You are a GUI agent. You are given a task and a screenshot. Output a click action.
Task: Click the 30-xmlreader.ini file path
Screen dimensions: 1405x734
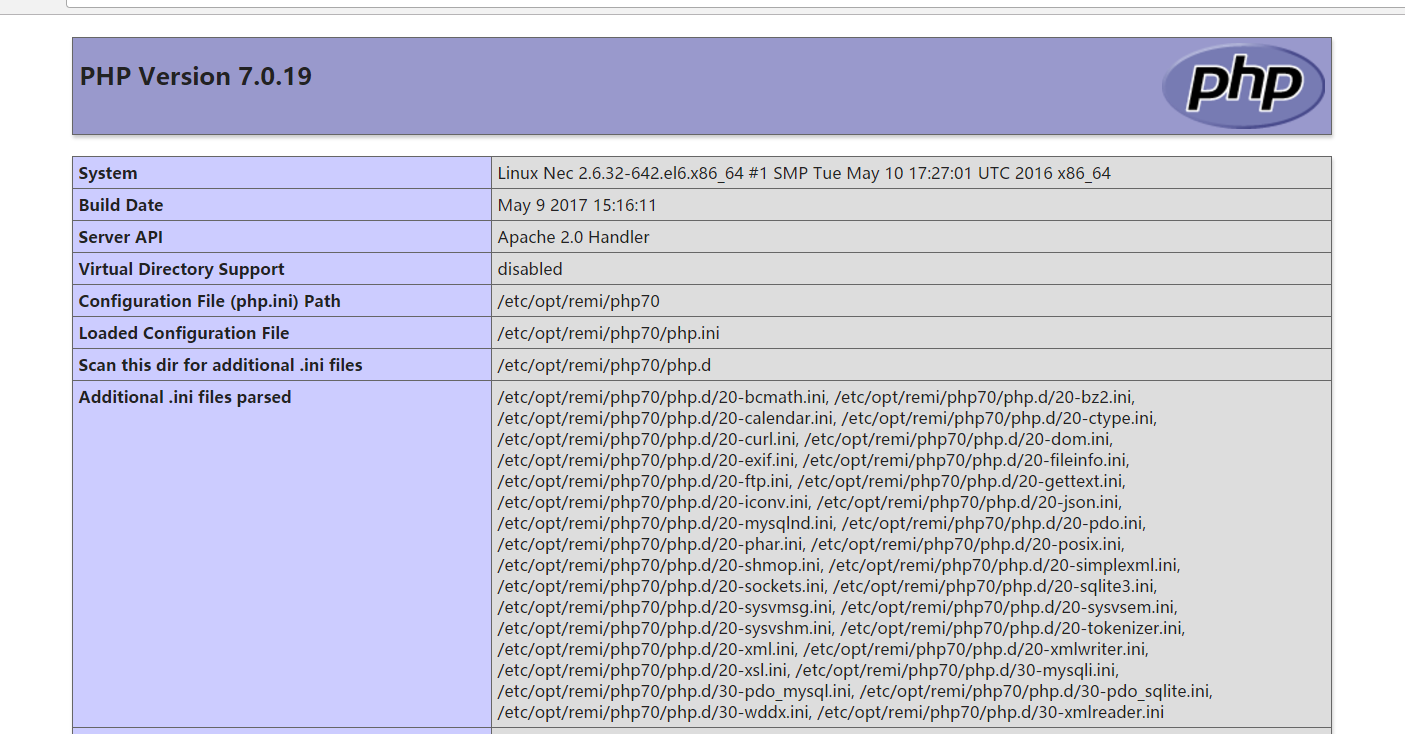pos(991,712)
